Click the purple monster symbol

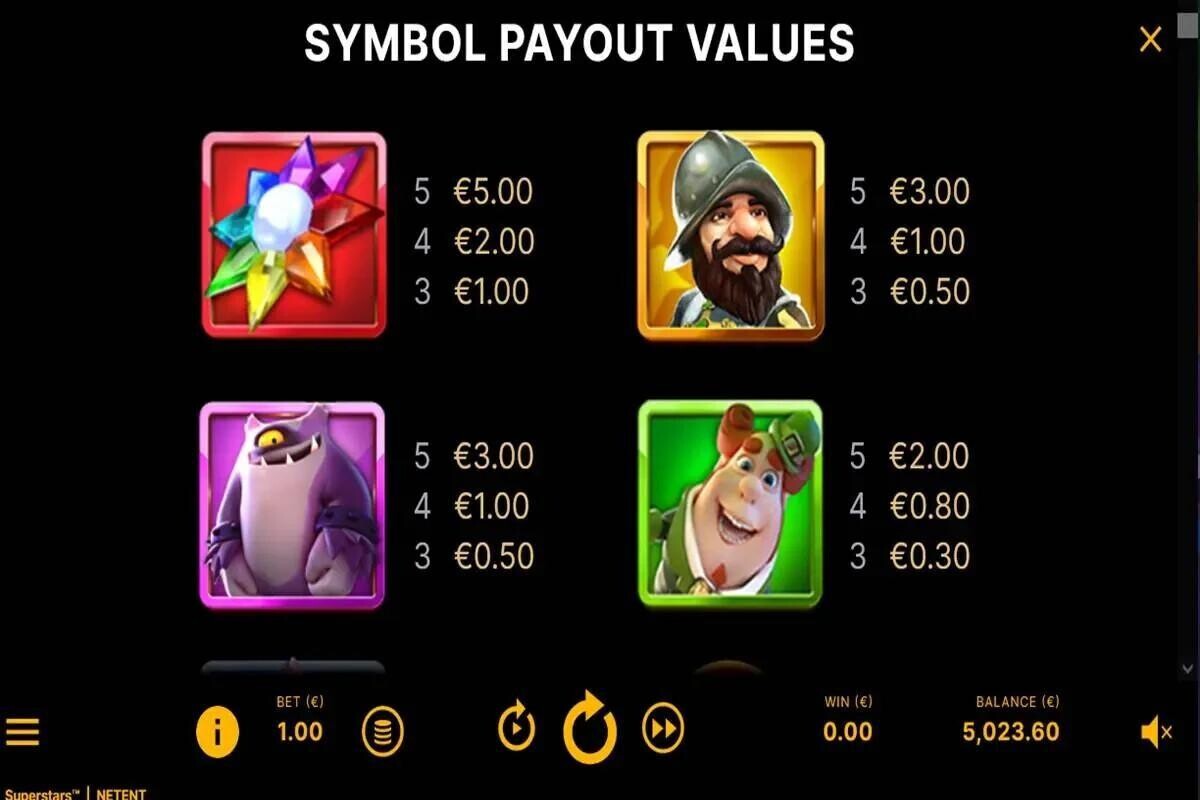(292, 505)
